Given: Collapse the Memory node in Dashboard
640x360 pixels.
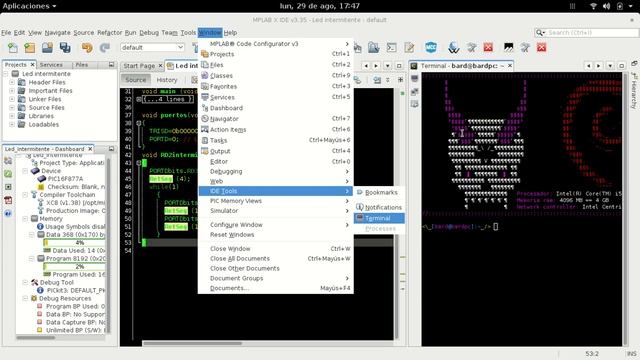Looking at the screenshot, I should pyautogui.click(x=25, y=219).
